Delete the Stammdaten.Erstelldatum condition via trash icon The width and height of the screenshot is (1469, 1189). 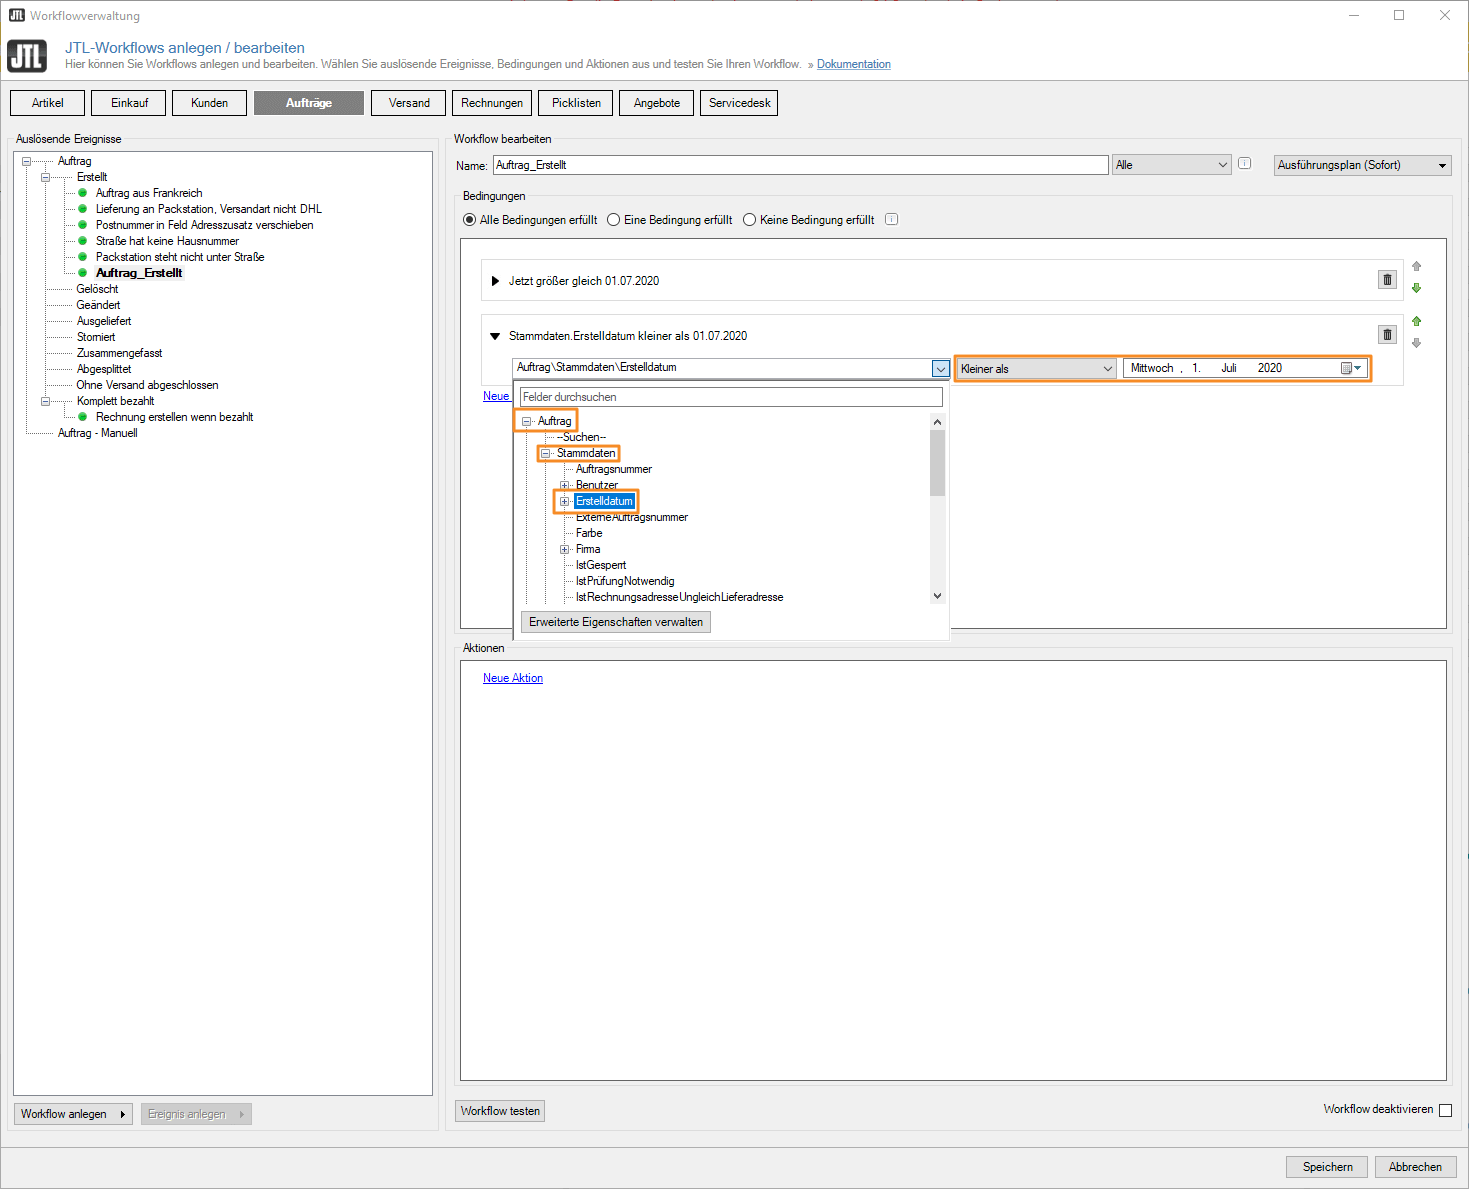coord(1387,335)
